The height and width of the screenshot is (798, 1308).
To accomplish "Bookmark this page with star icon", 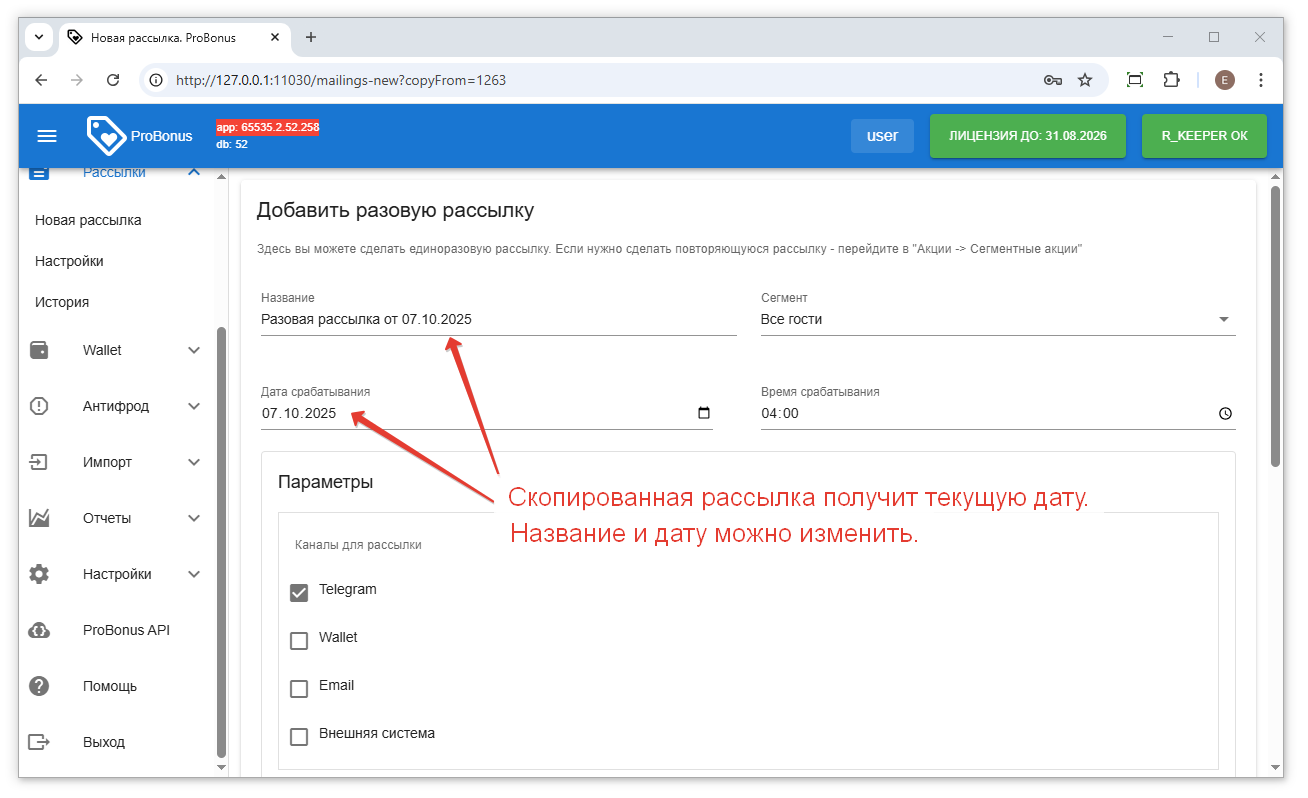I will click(x=1085, y=80).
